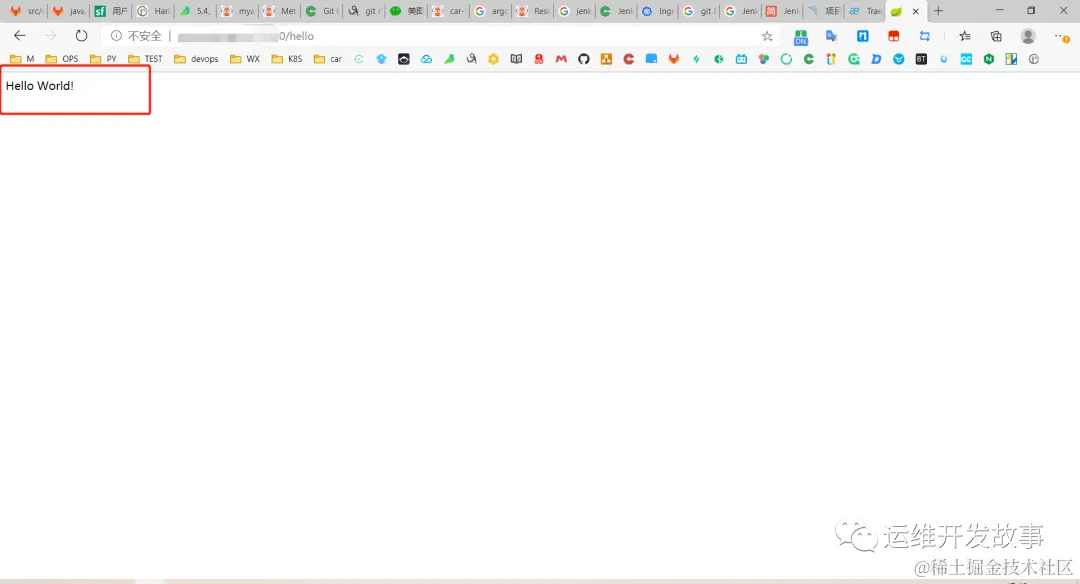Screen dimensions: 1080x584
Task: Open the orange sitemap bookmark icon
Action: pos(606,59)
